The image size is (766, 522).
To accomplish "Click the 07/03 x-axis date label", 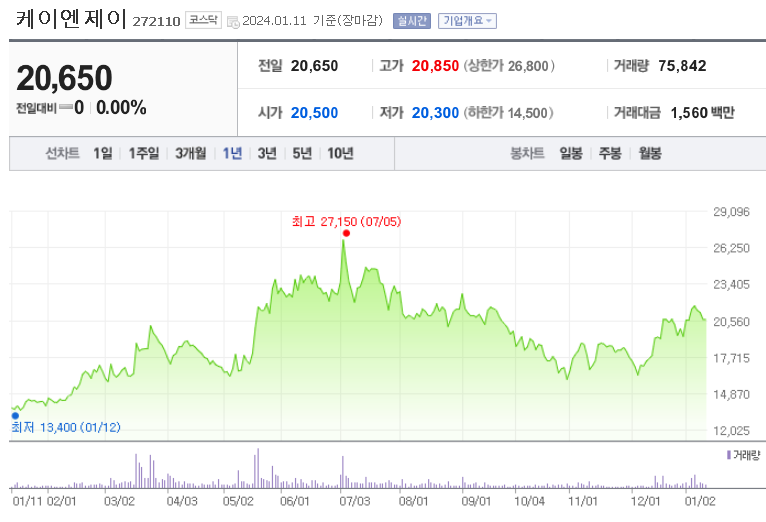I will tap(355, 501).
